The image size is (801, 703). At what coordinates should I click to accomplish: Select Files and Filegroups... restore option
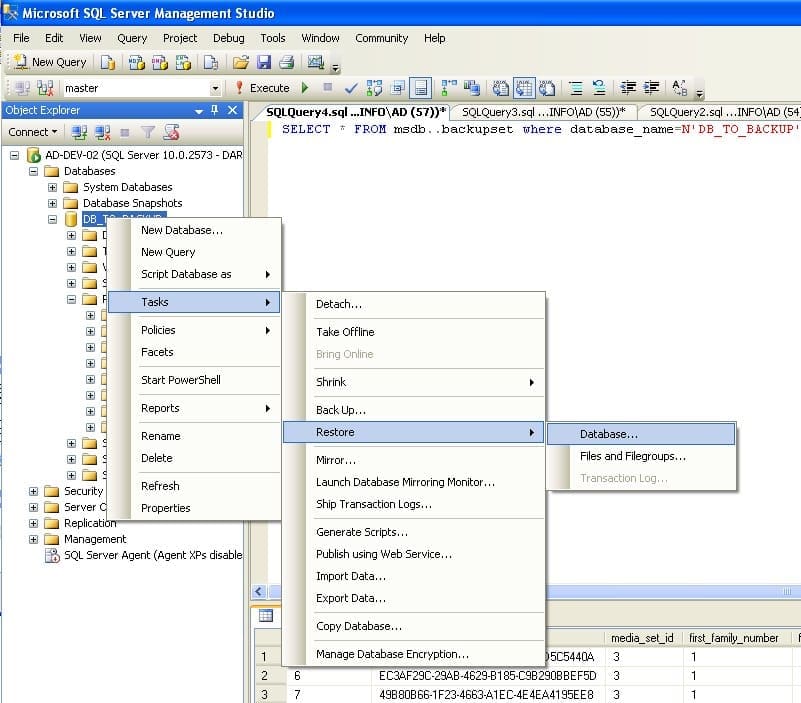click(641, 456)
